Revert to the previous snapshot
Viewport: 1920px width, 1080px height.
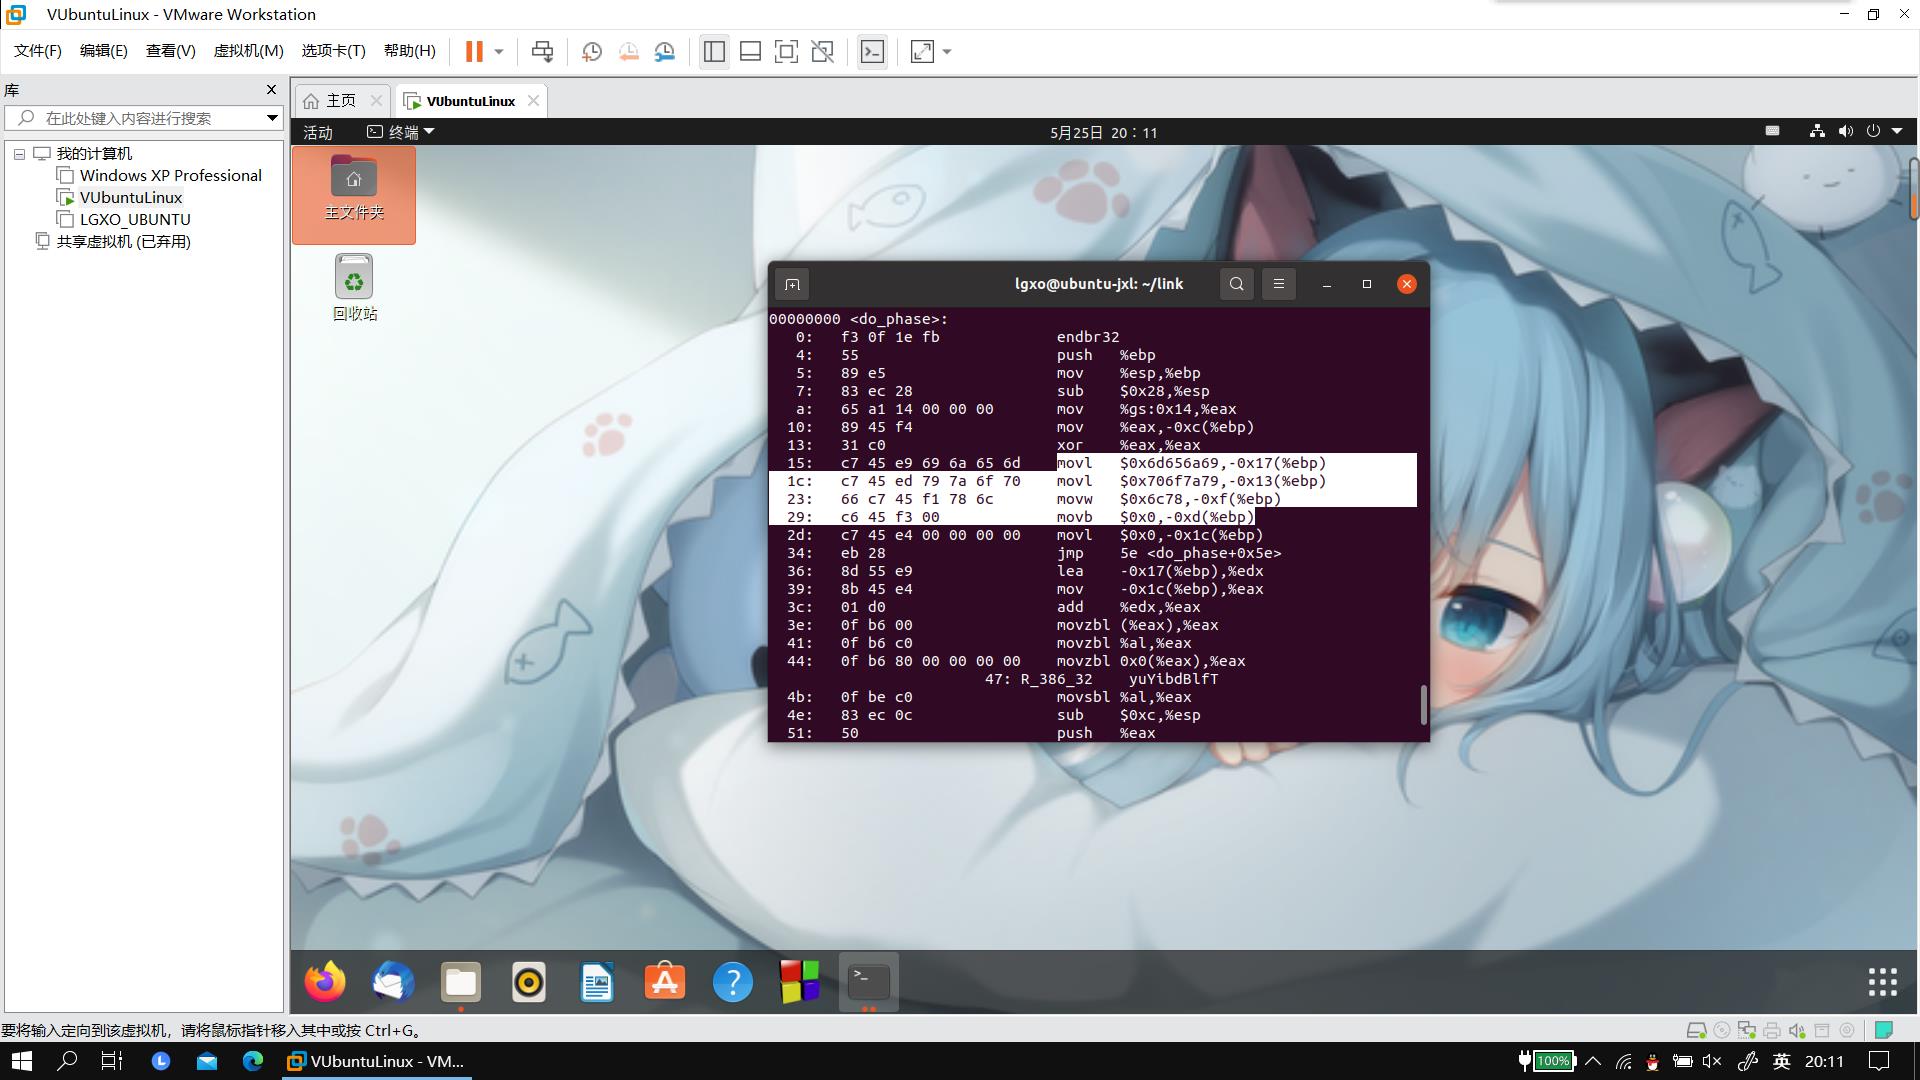[629, 52]
